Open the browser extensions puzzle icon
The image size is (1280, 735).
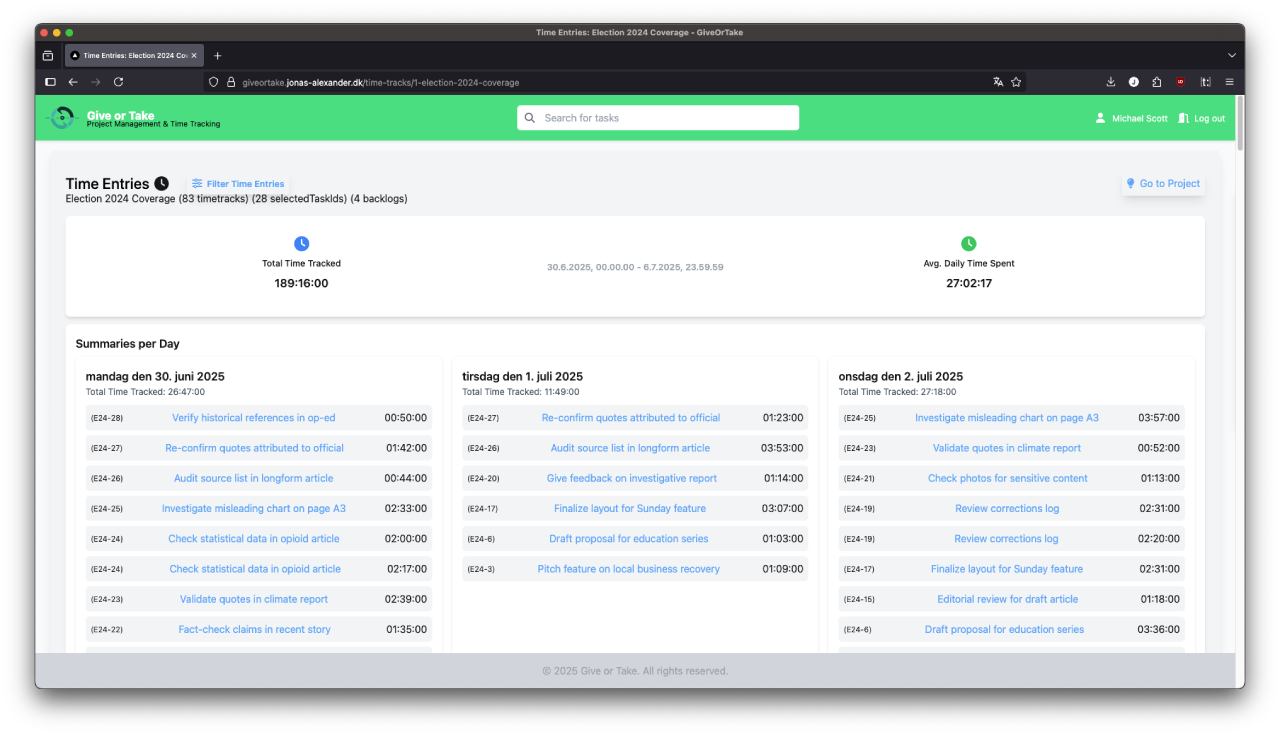pos(1157,82)
